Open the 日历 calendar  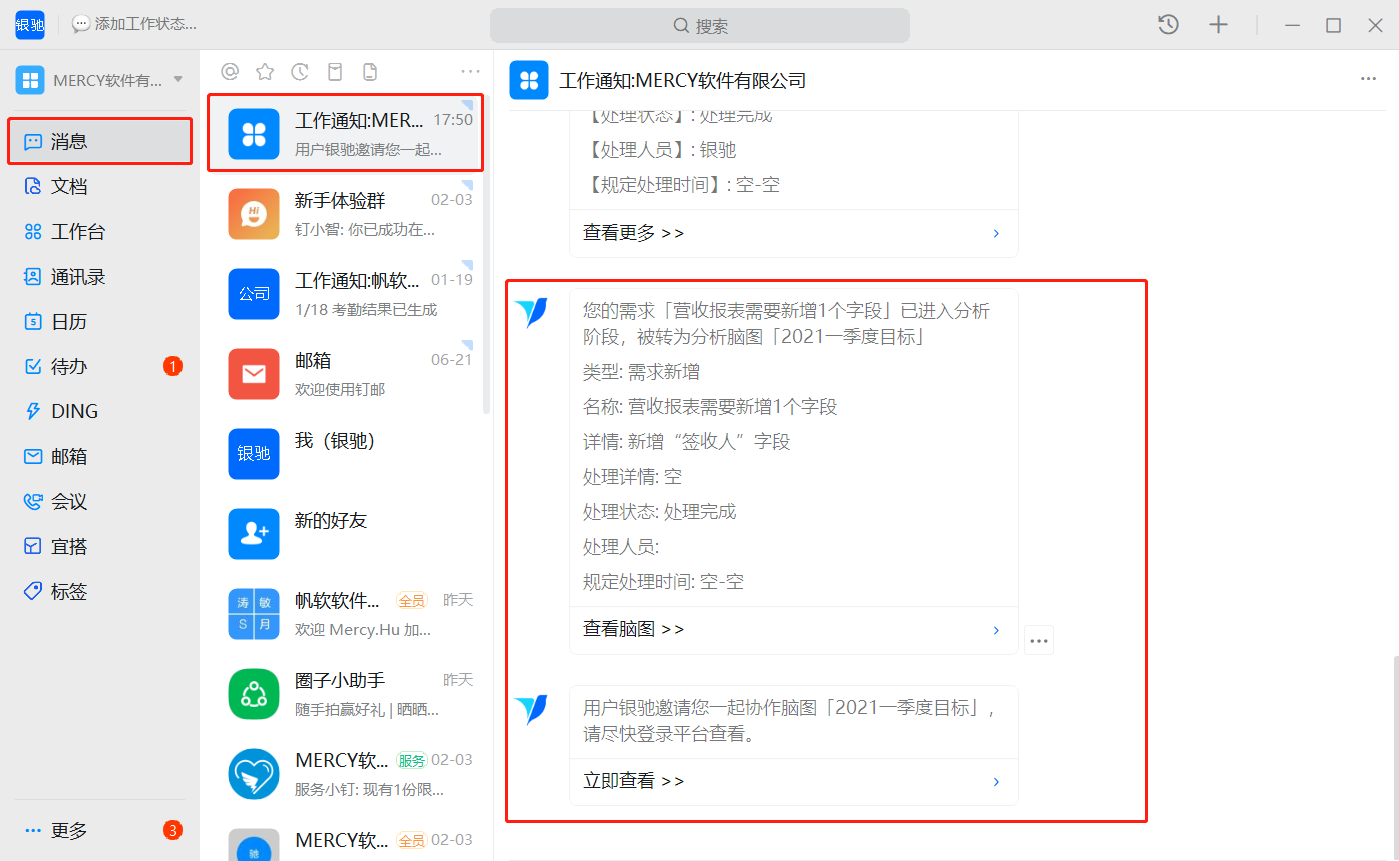click(100, 321)
